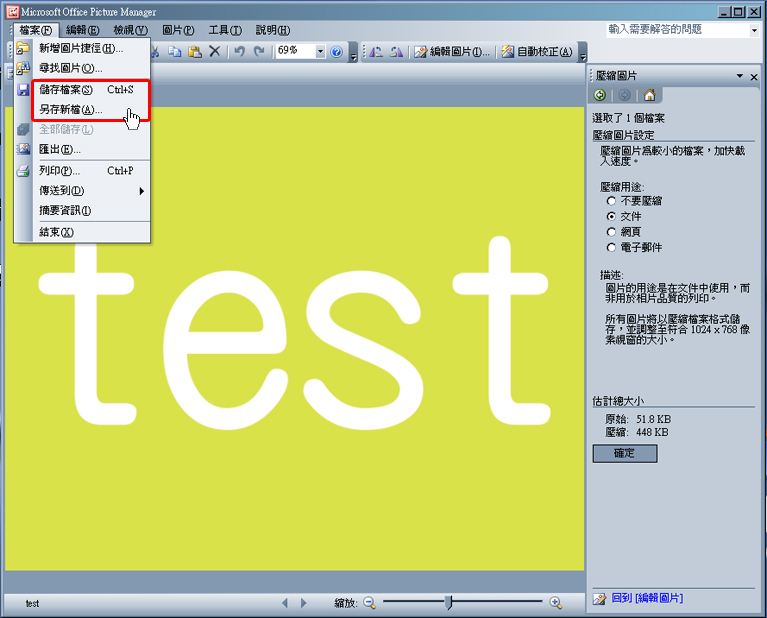This screenshot has width=767, height=618.
Task: Click the Home icon in task pane
Action: click(649, 95)
